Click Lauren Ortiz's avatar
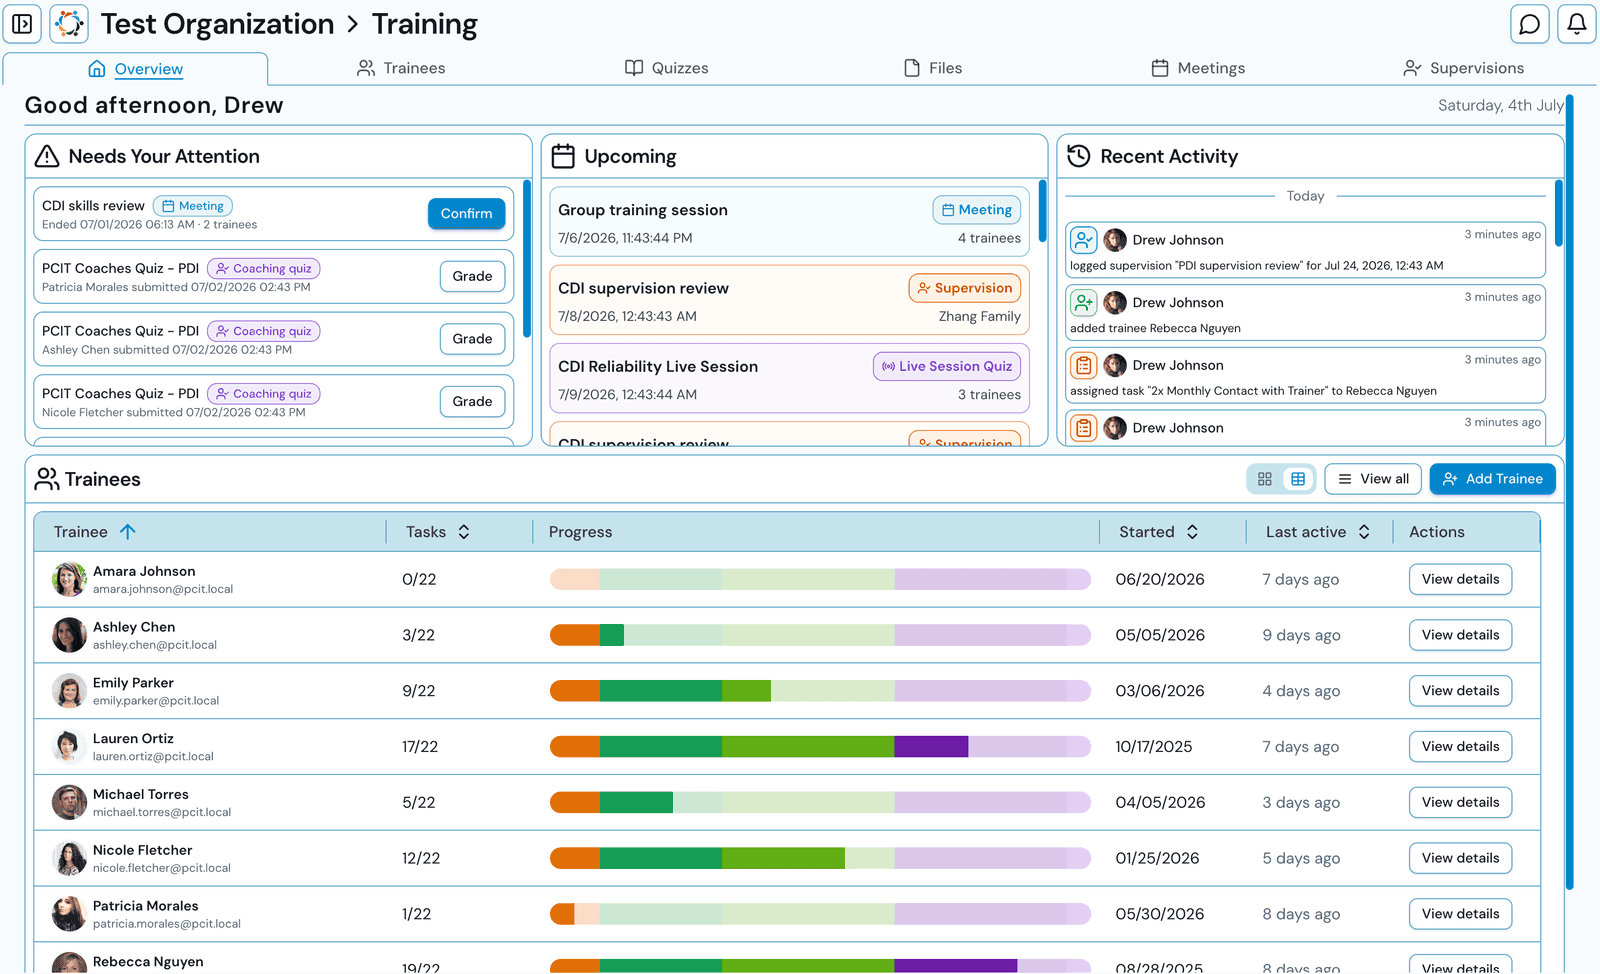Image resolution: width=1600 pixels, height=974 pixels. (69, 747)
